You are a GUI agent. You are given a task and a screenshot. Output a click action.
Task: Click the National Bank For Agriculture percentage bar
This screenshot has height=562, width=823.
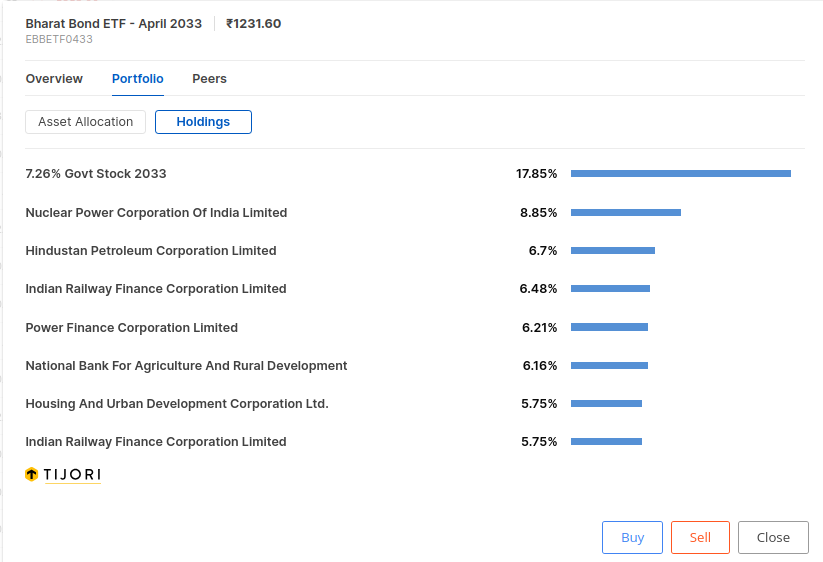click(x=609, y=366)
